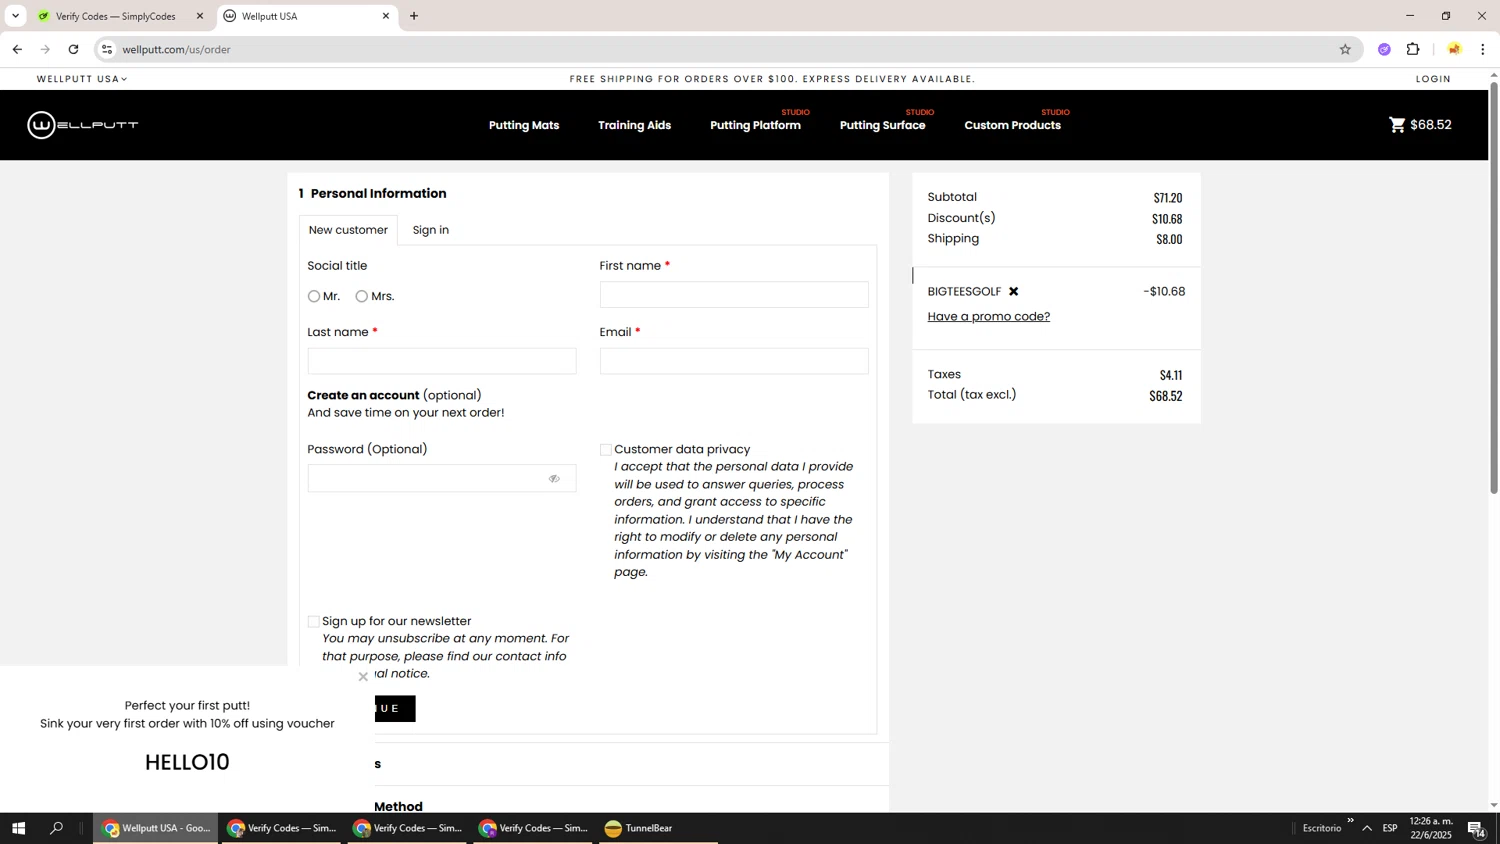This screenshot has height=844, width=1500.
Task: Open notification center icon in taskbar
Action: [x=1476, y=828]
